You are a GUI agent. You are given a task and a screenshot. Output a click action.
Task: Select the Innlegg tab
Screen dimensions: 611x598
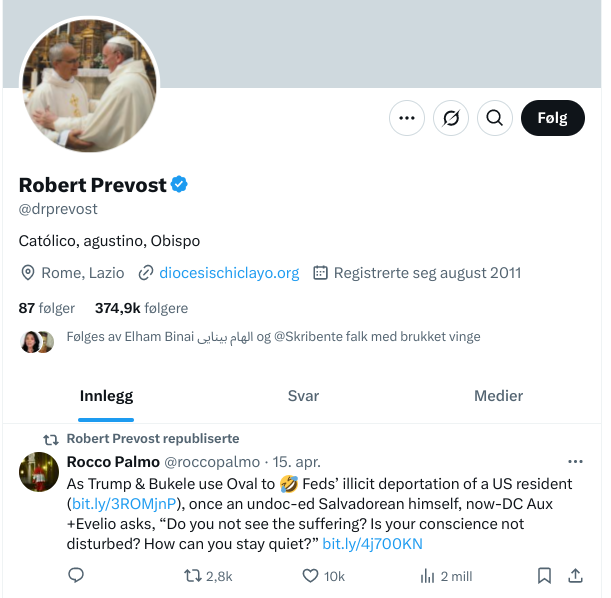tap(106, 396)
